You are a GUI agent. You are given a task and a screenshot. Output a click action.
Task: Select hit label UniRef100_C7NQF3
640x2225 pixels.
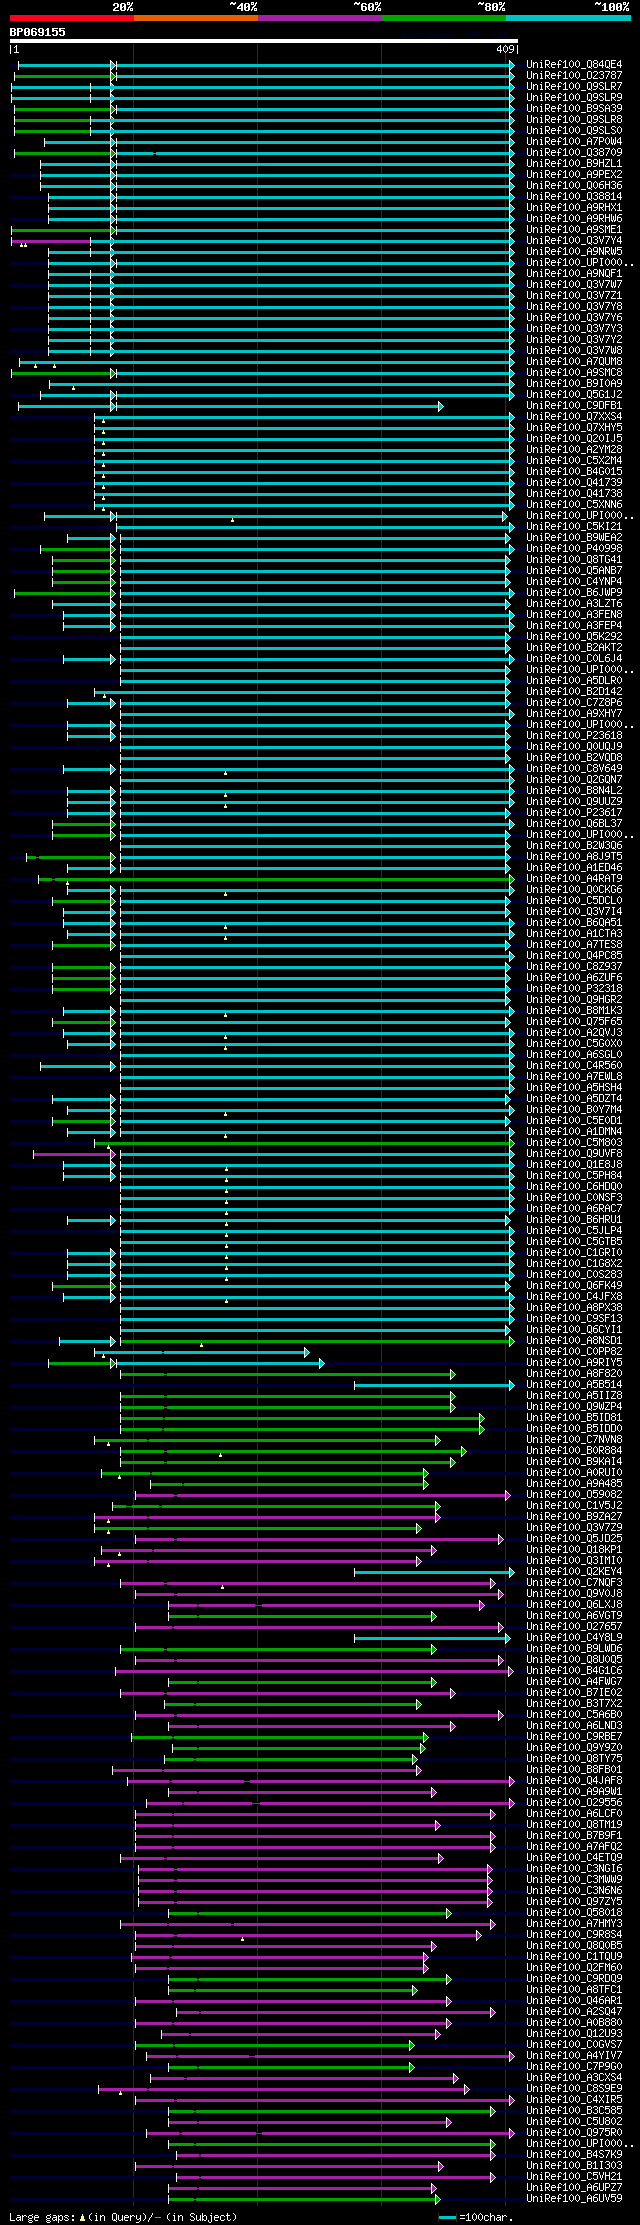[x=574, y=1583]
